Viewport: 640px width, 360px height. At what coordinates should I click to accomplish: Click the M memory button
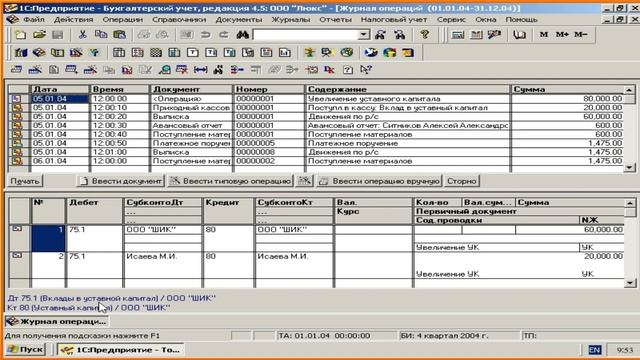tap(544, 35)
